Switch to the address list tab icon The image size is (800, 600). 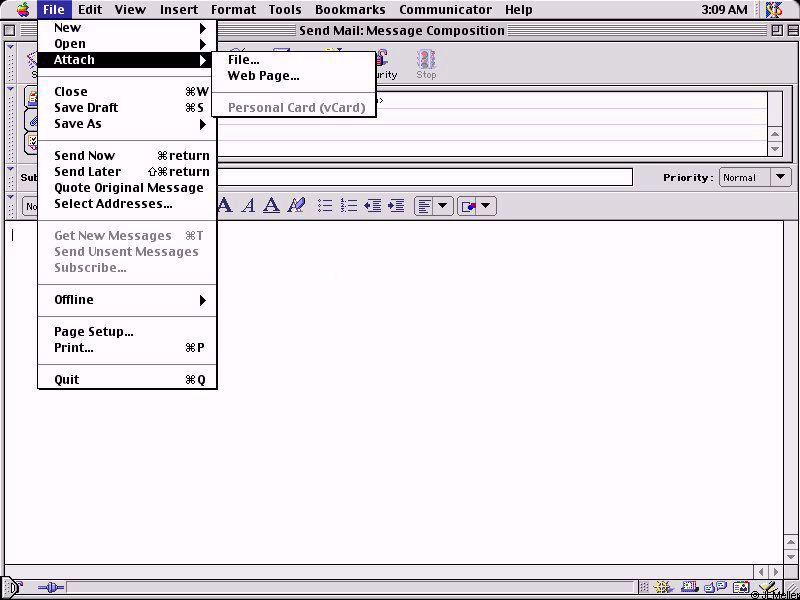coord(33,98)
